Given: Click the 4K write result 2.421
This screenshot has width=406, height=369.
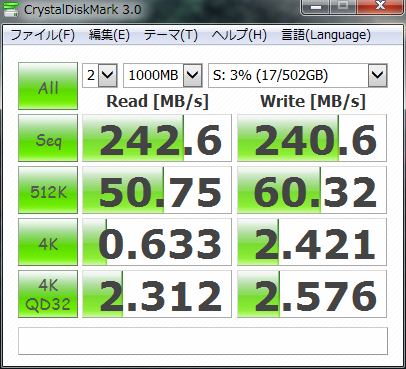Looking at the screenshot, I should click(312, 242).
